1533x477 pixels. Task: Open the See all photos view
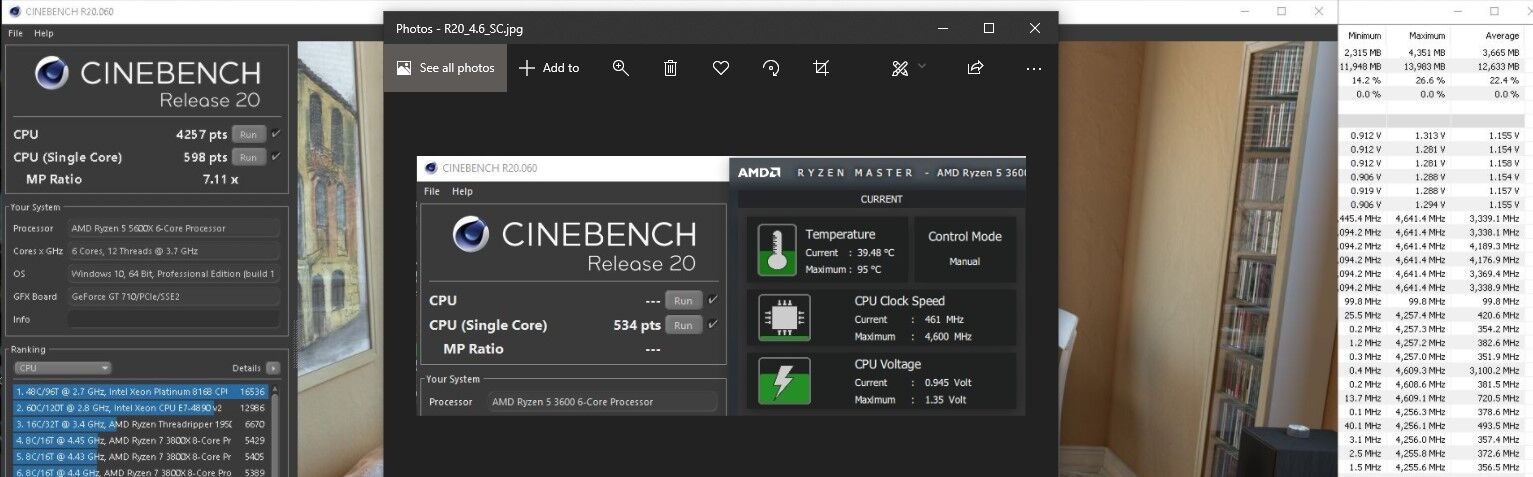pyautogui.click(x=445, y=68)
